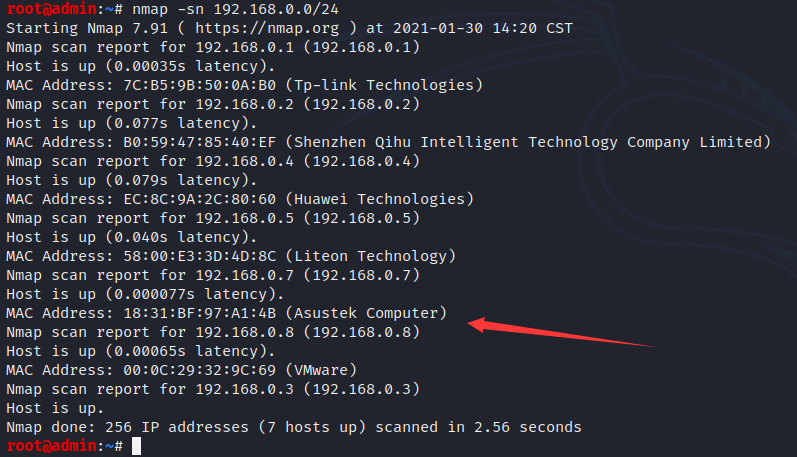Click the MAC address EC:8C:9A:2C:80:60
This screenshot has height=457, width=797.
tap(200, 199)
